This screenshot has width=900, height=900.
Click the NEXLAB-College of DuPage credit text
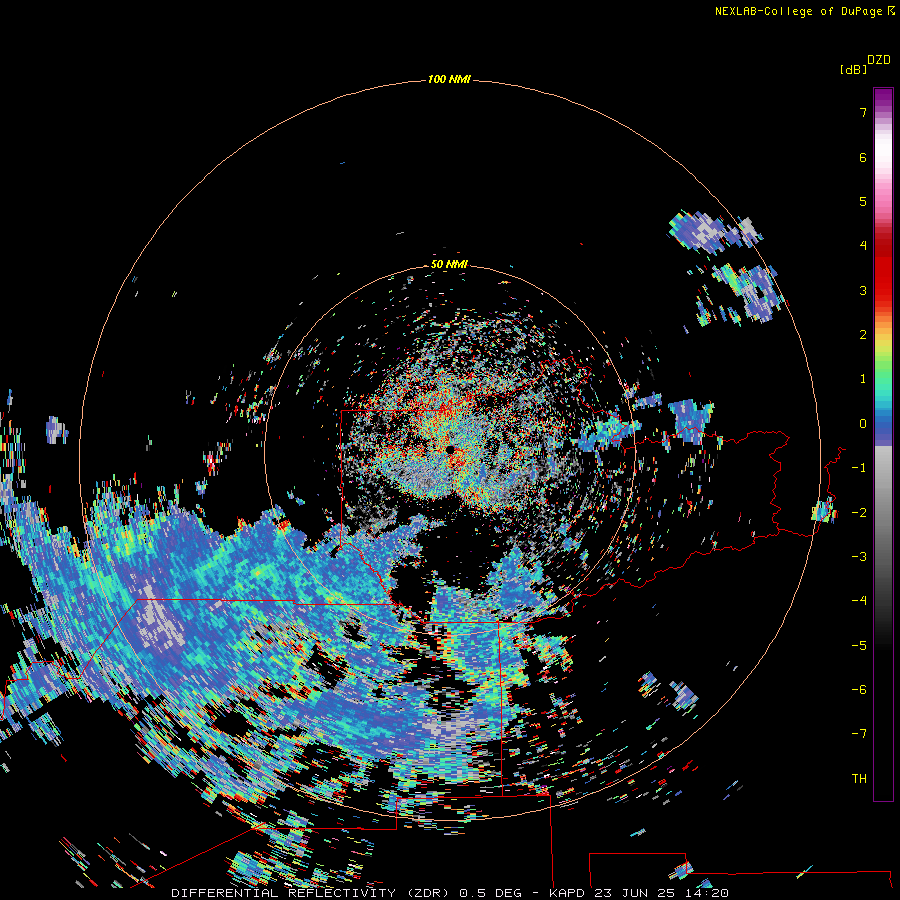point(804,11)
